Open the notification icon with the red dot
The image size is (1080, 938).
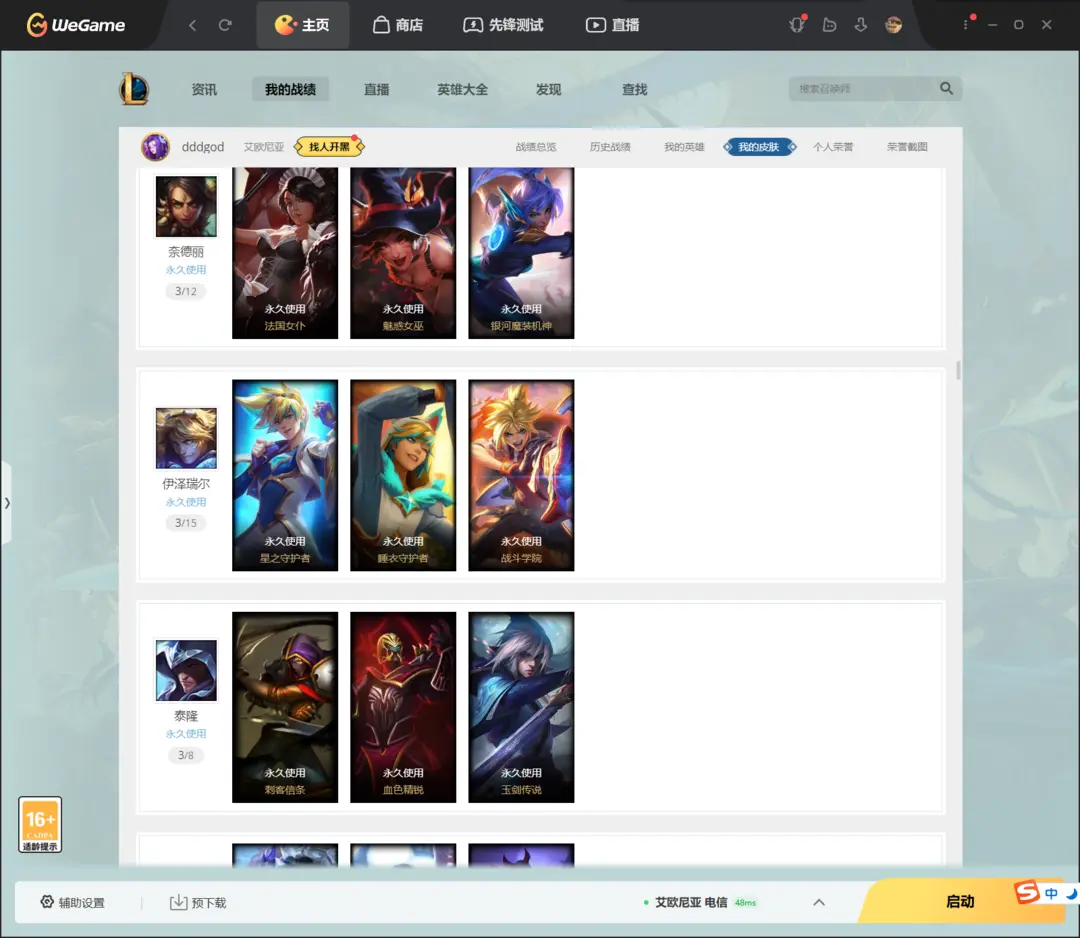pos(798,25)
